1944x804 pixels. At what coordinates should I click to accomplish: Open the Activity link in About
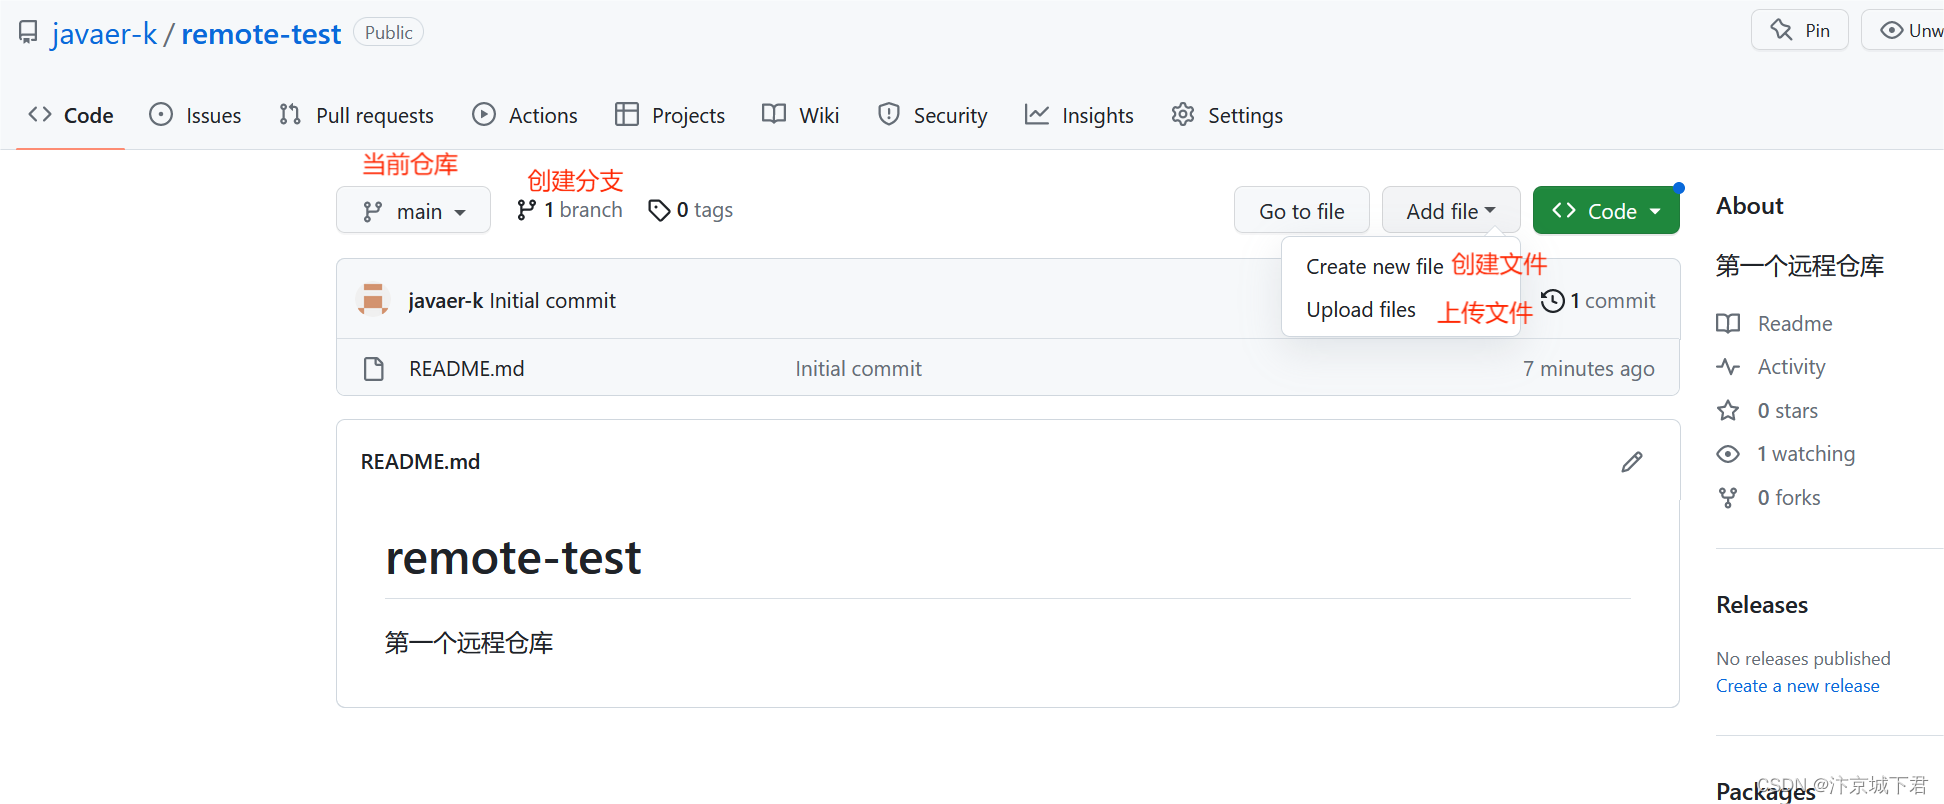tap(1771, 367)
